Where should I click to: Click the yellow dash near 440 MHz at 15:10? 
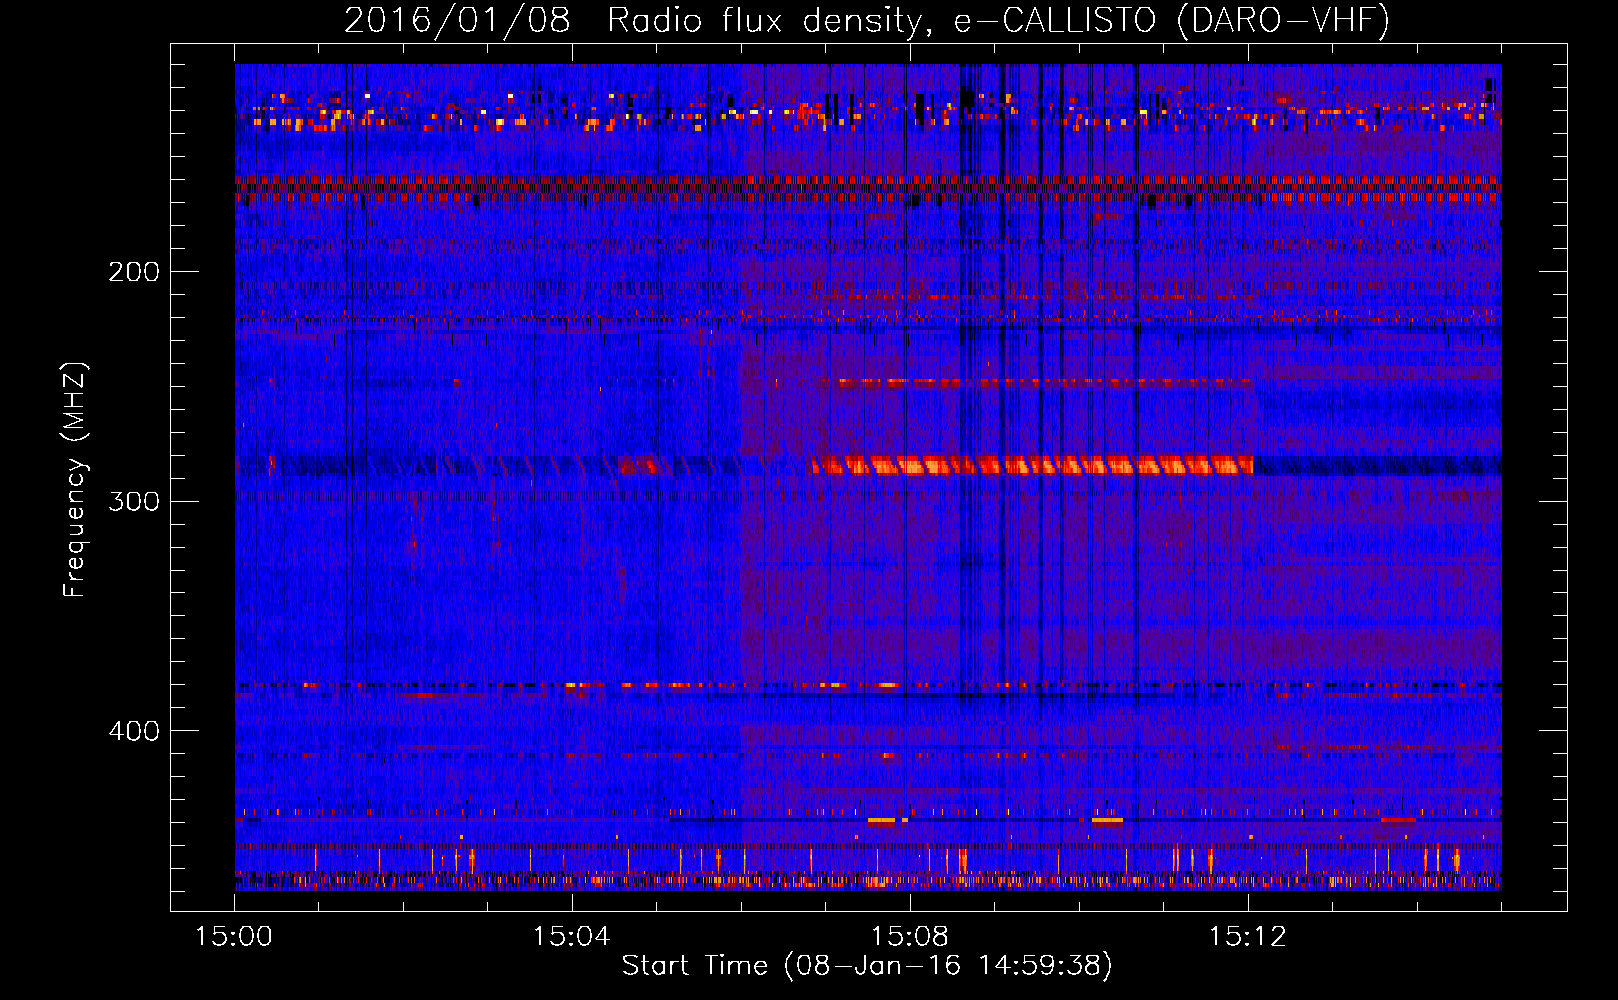(1107, 821)
